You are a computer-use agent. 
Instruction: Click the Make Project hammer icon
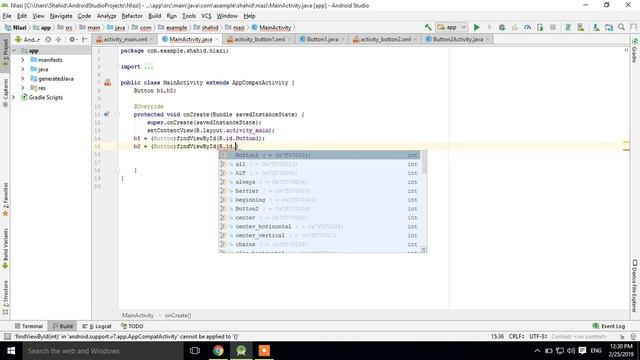428,27
